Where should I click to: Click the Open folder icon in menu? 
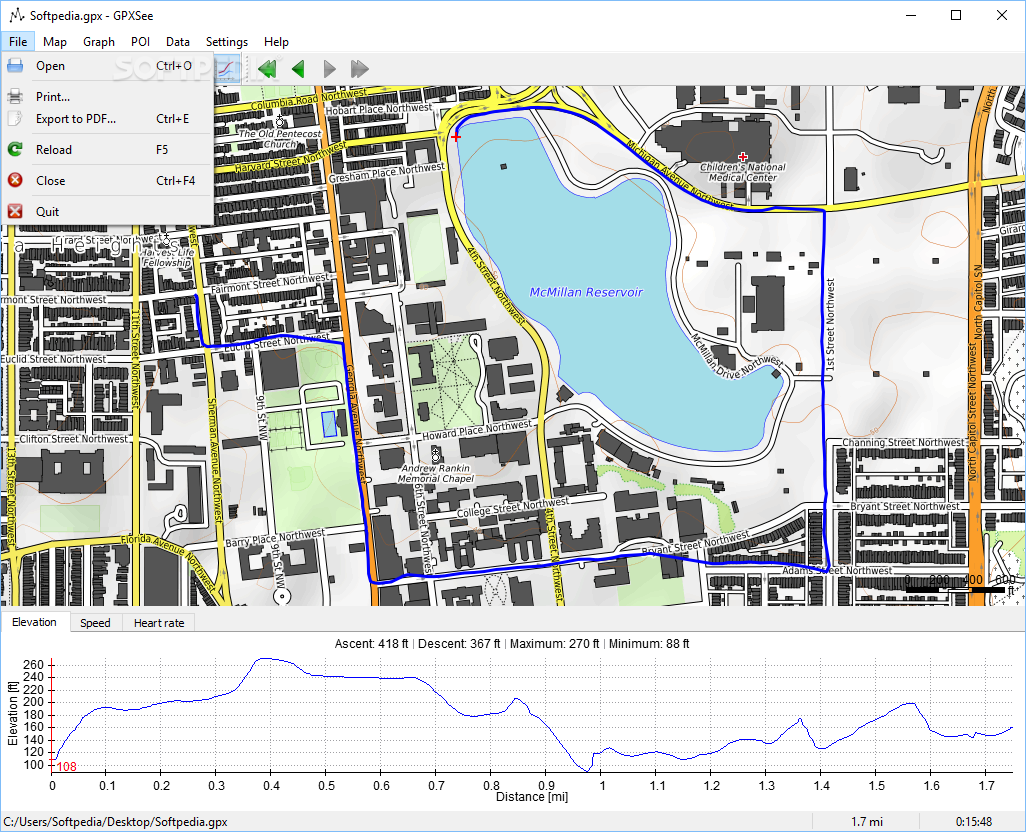tap(15, 65)
